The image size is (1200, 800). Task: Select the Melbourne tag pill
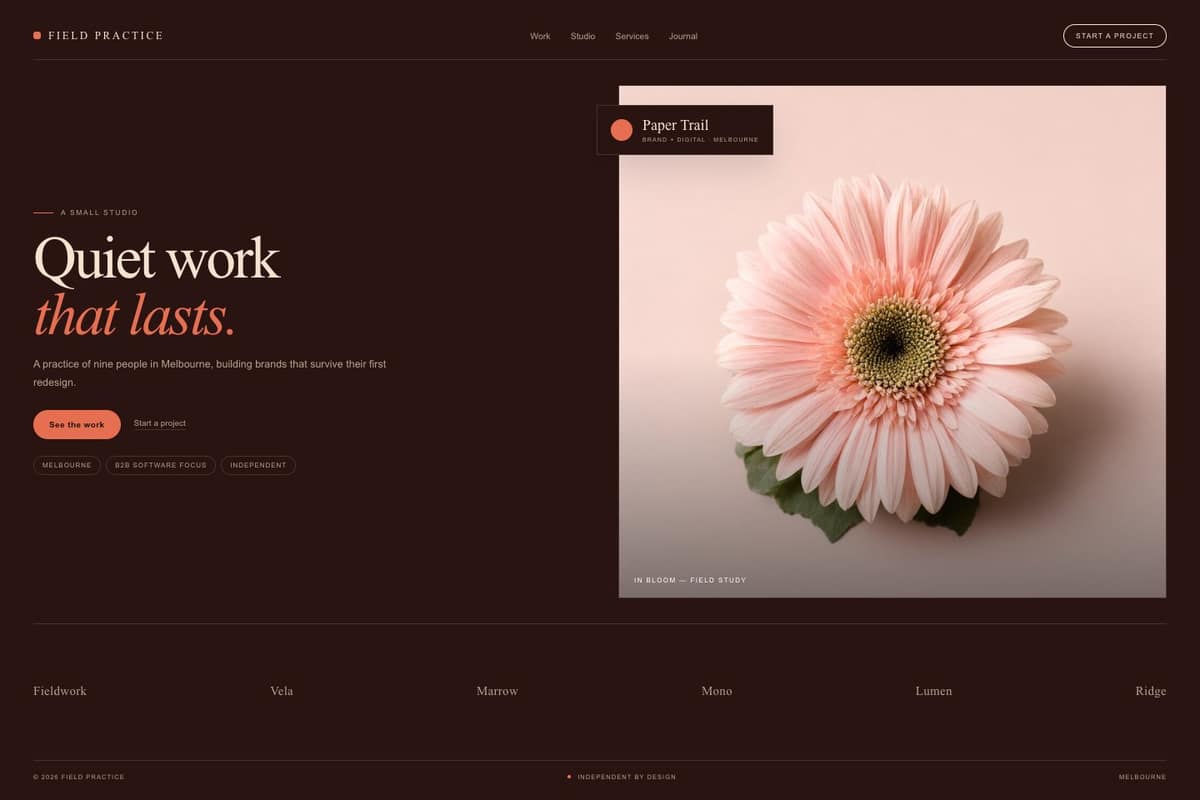(67, 465)
